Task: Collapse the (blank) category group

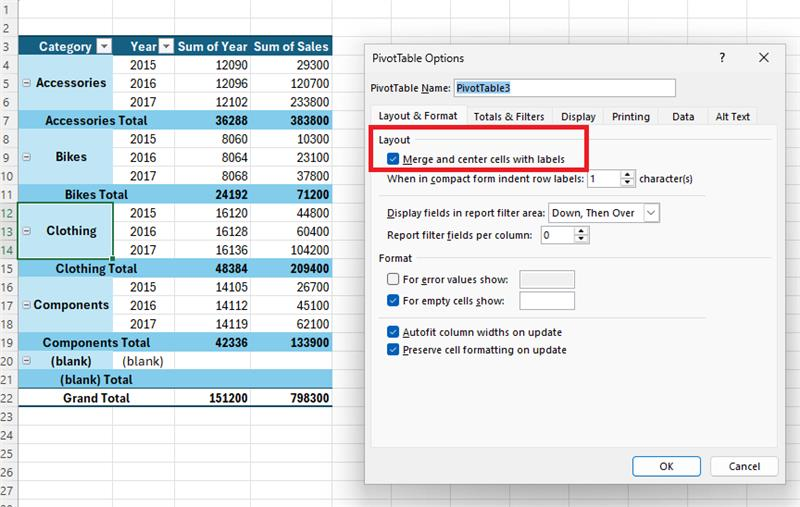Action: point(27,361)
